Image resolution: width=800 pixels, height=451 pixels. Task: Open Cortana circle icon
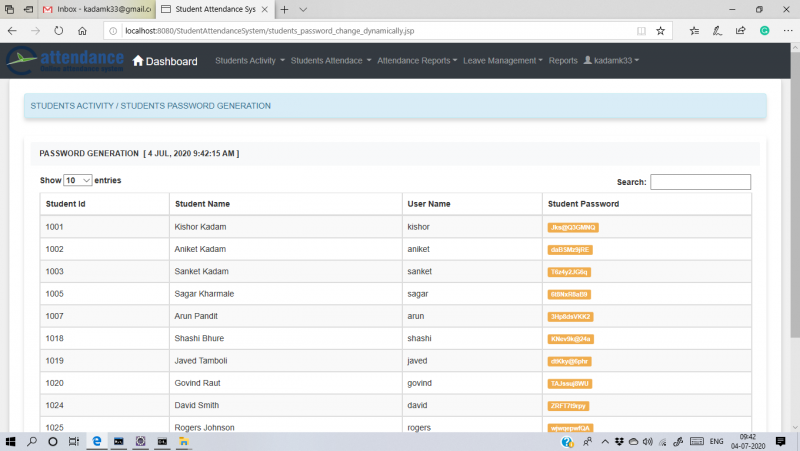tap(53, 441)
